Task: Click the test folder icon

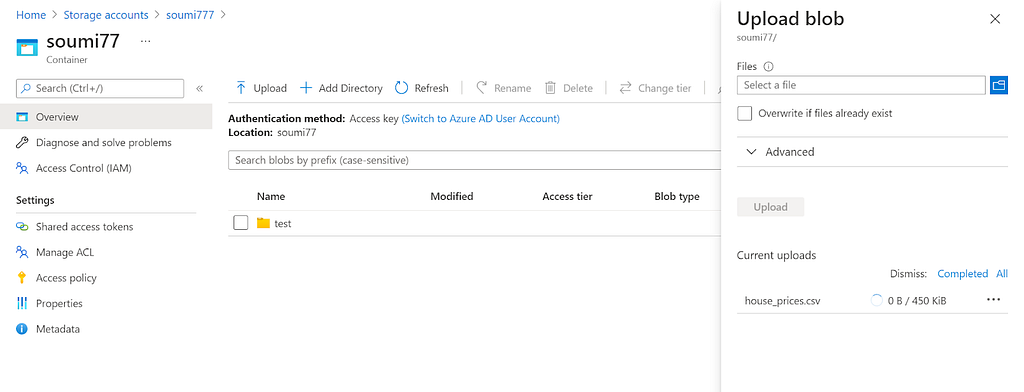Action: [263, 223]
